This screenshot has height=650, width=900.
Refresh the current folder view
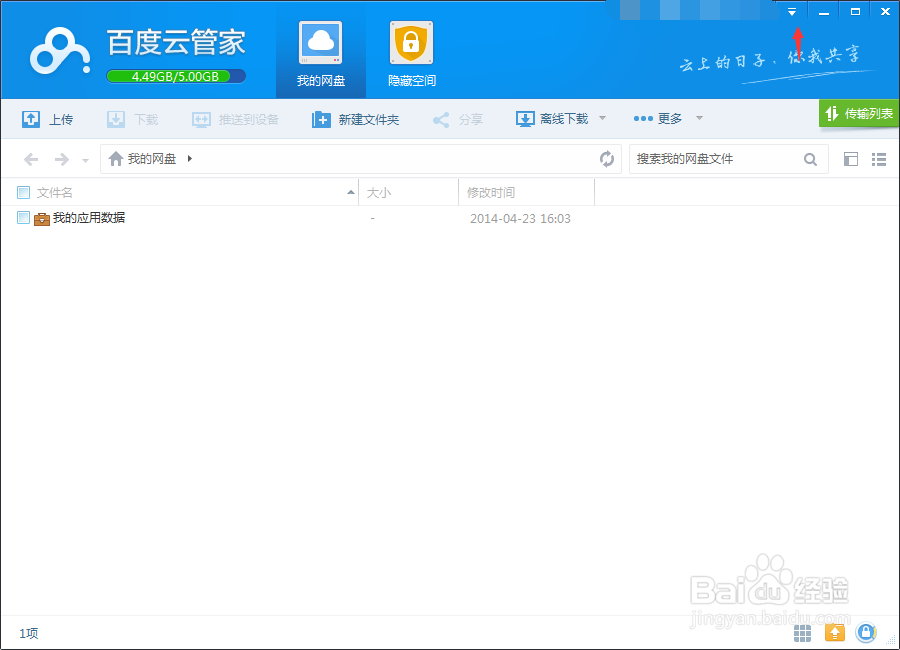pos(608,158)
